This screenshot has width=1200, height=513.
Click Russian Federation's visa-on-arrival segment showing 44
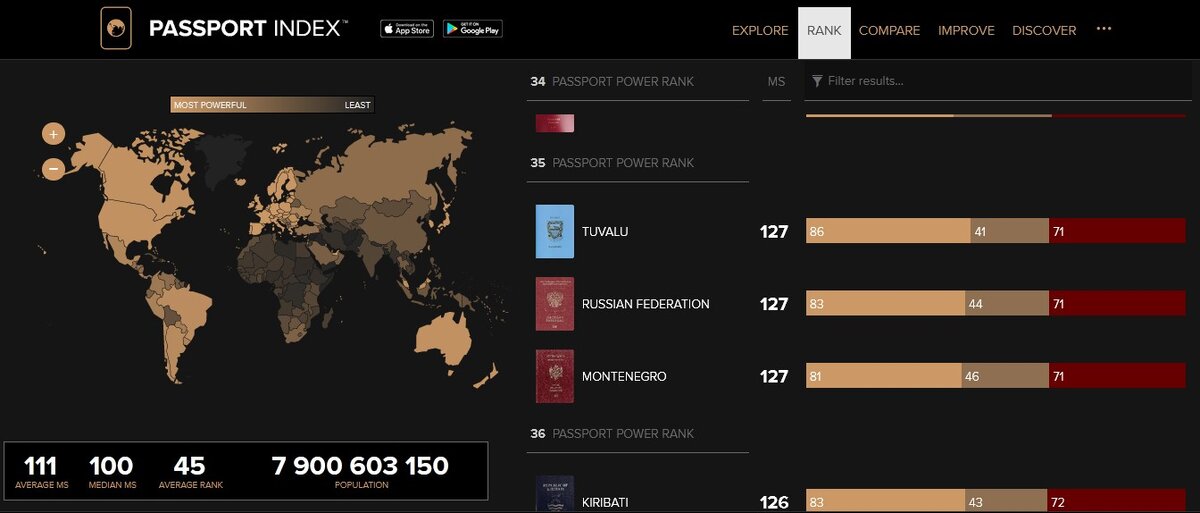click(1007, 304)
